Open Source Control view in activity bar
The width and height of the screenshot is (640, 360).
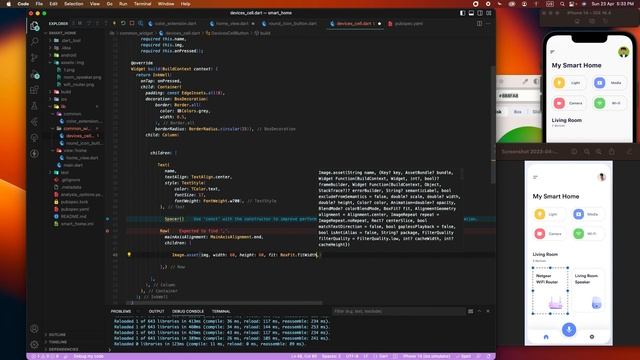[x=35, y=58]
